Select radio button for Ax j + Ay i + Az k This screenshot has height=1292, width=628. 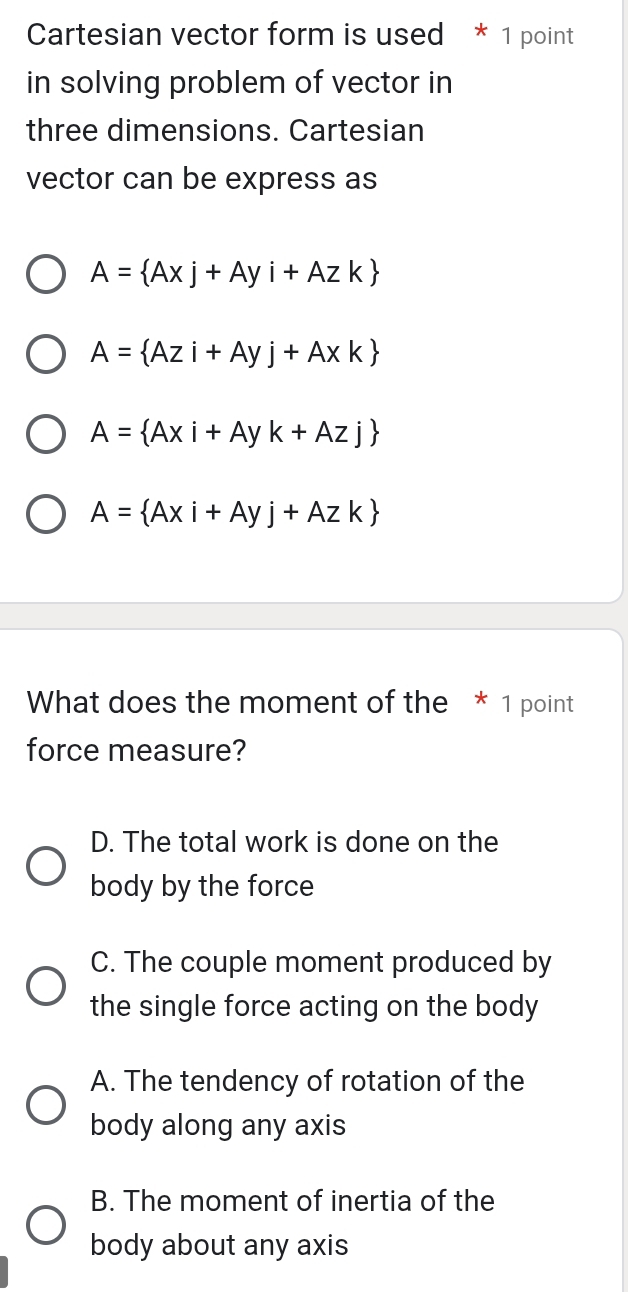[45, 274]
